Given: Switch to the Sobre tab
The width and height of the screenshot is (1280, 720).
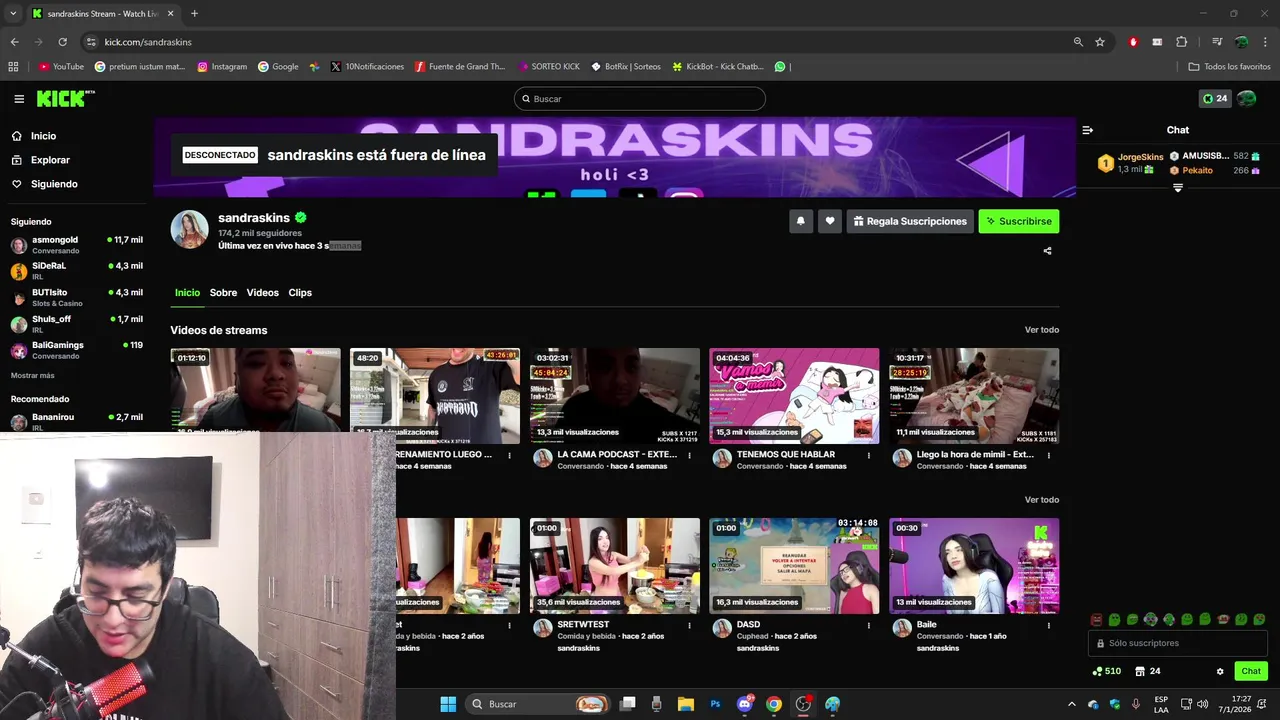Looking at the screenshot, I should pyautogui.click(x=223, y=293).
